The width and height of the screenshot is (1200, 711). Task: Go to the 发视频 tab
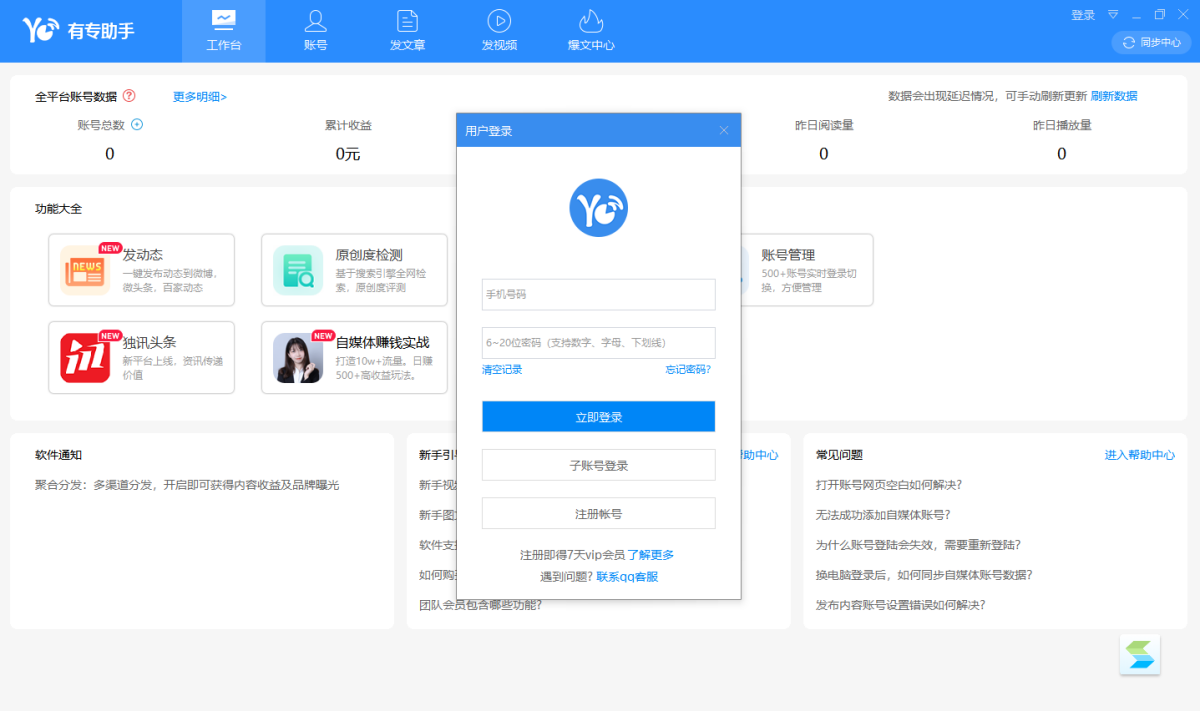click(x=499, y=31)
